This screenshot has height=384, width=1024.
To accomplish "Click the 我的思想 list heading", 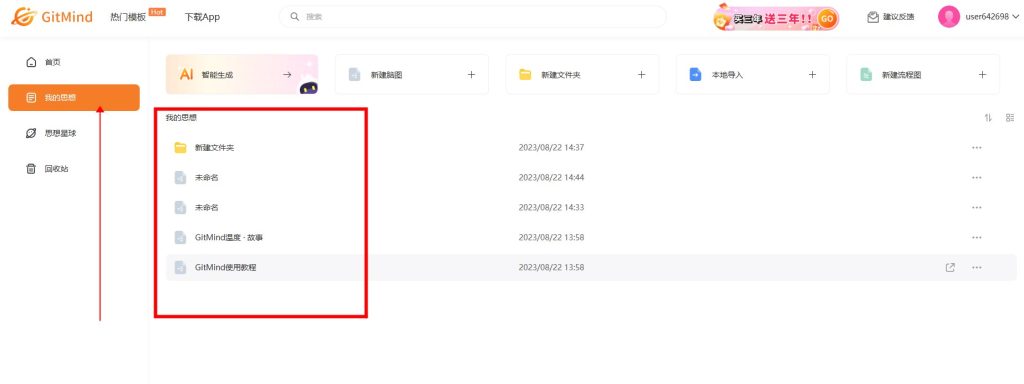I will pyautogui.click(x=181, y=118).
